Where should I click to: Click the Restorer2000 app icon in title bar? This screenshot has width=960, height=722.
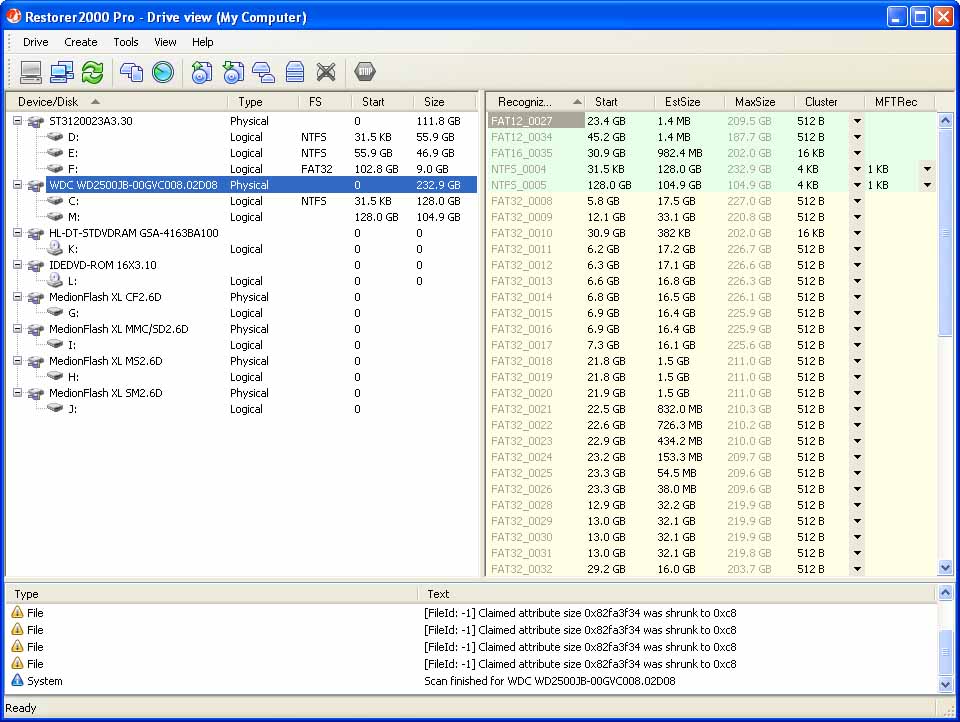(x=13, y=17)
